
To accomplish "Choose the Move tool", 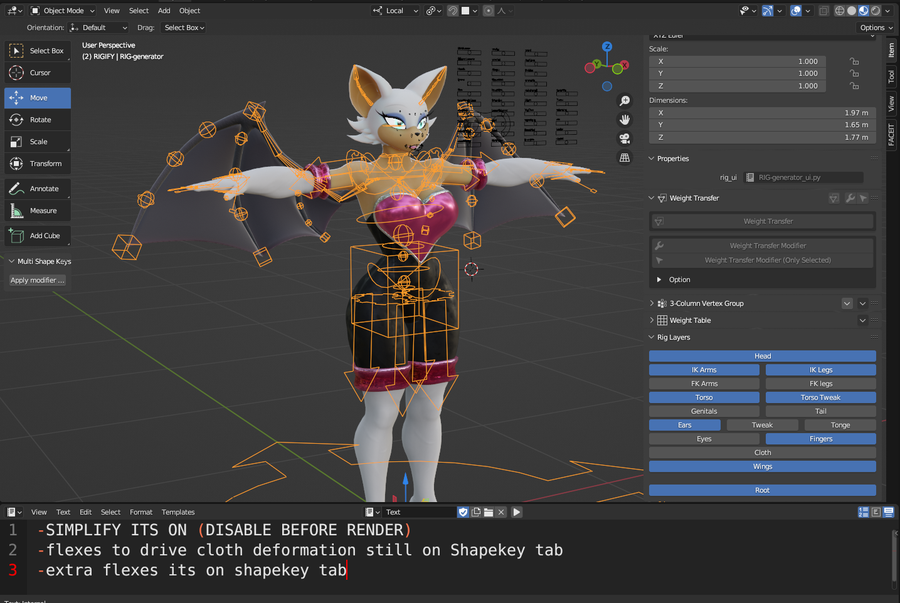I will (x=37, y=98).
